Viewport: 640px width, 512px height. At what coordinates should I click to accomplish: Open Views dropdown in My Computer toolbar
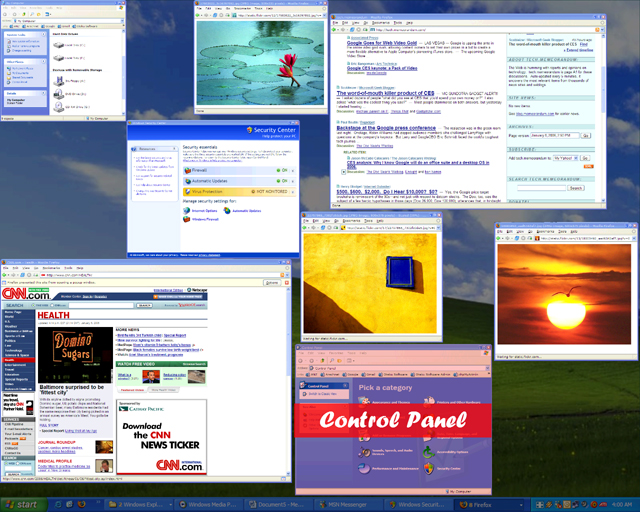pyautogui.click(x=48, y=14)
